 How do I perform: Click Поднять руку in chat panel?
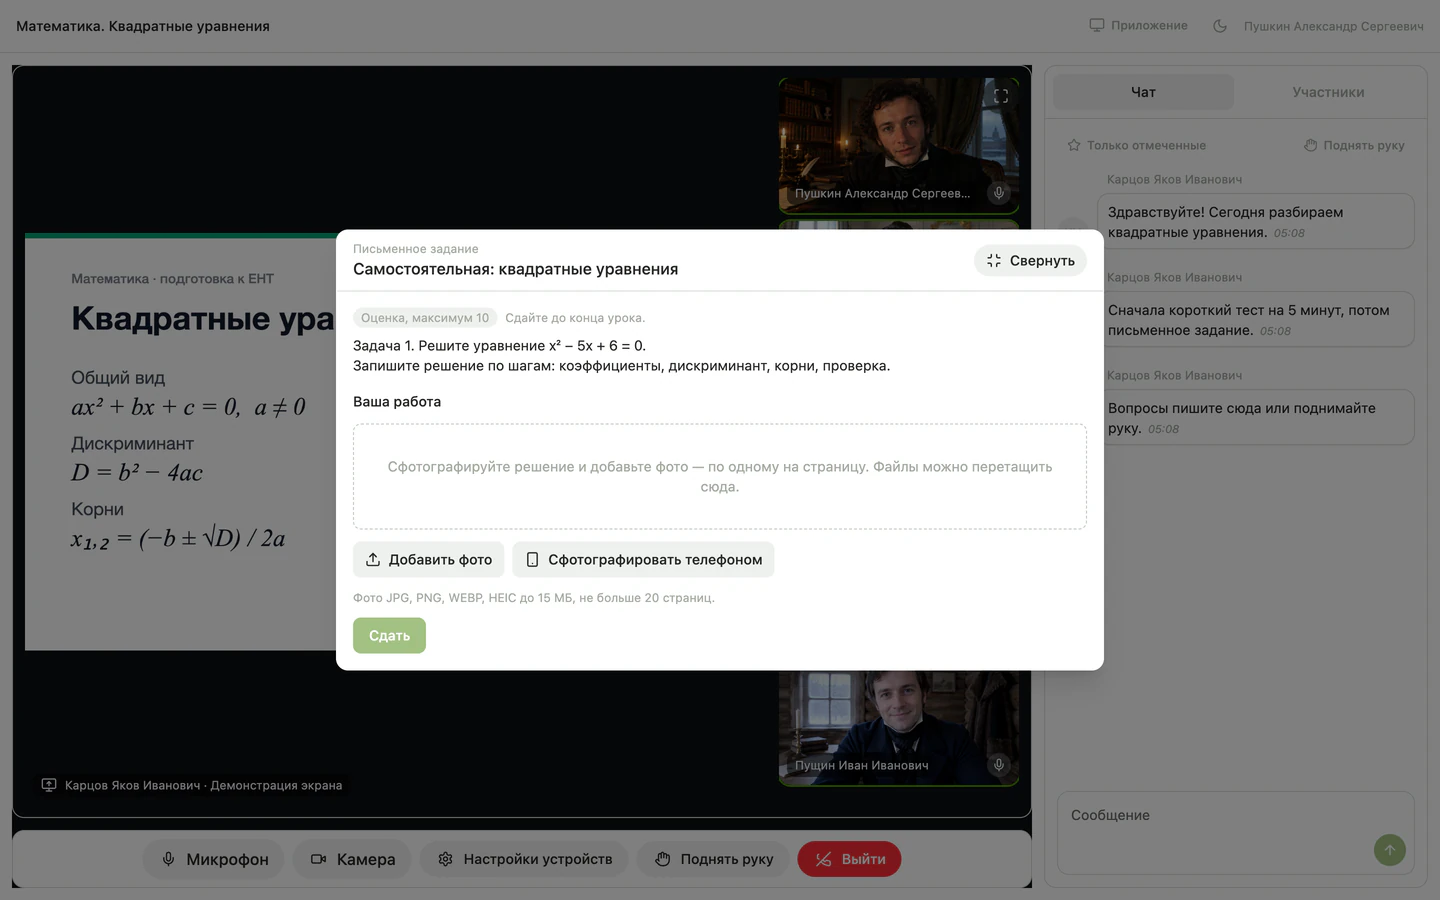(1354, 145)
